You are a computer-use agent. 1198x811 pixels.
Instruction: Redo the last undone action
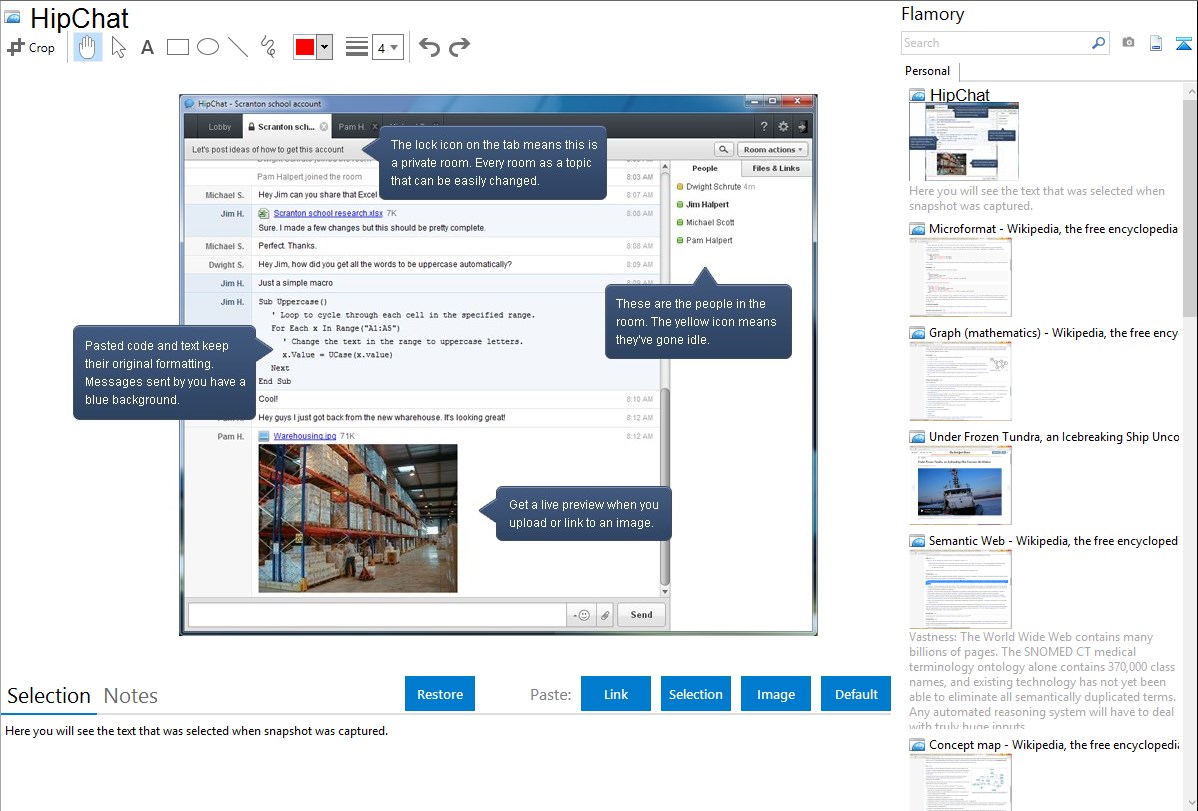[459, 47]
